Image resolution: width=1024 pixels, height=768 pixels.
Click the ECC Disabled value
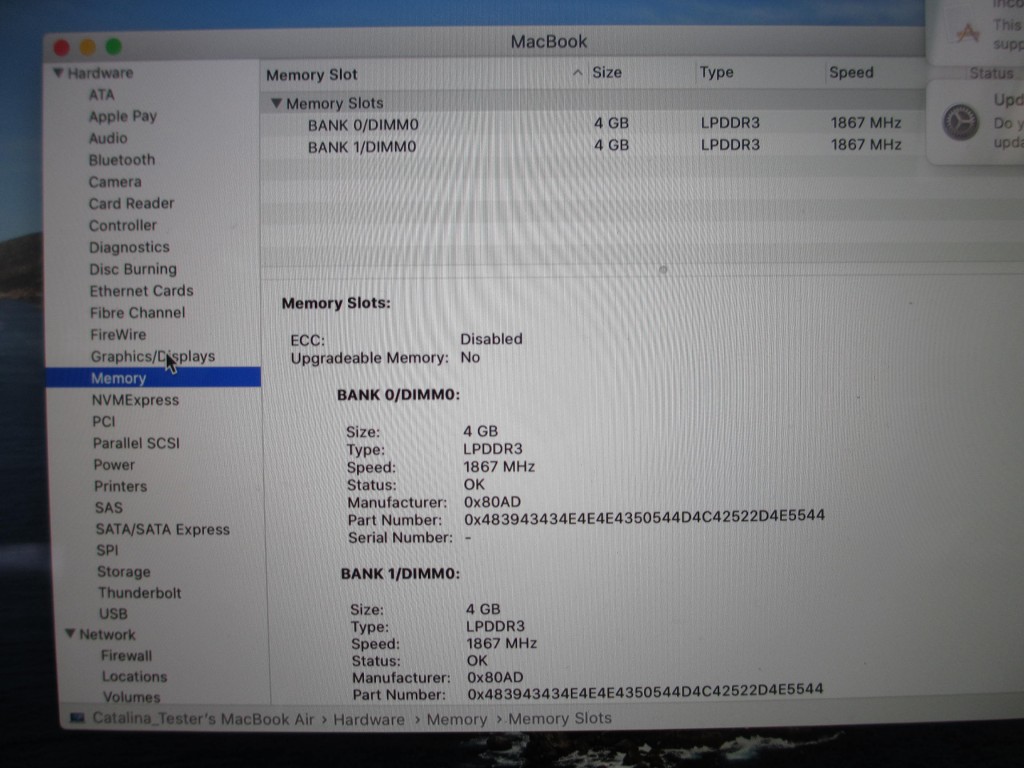click(x=491, y=339)
